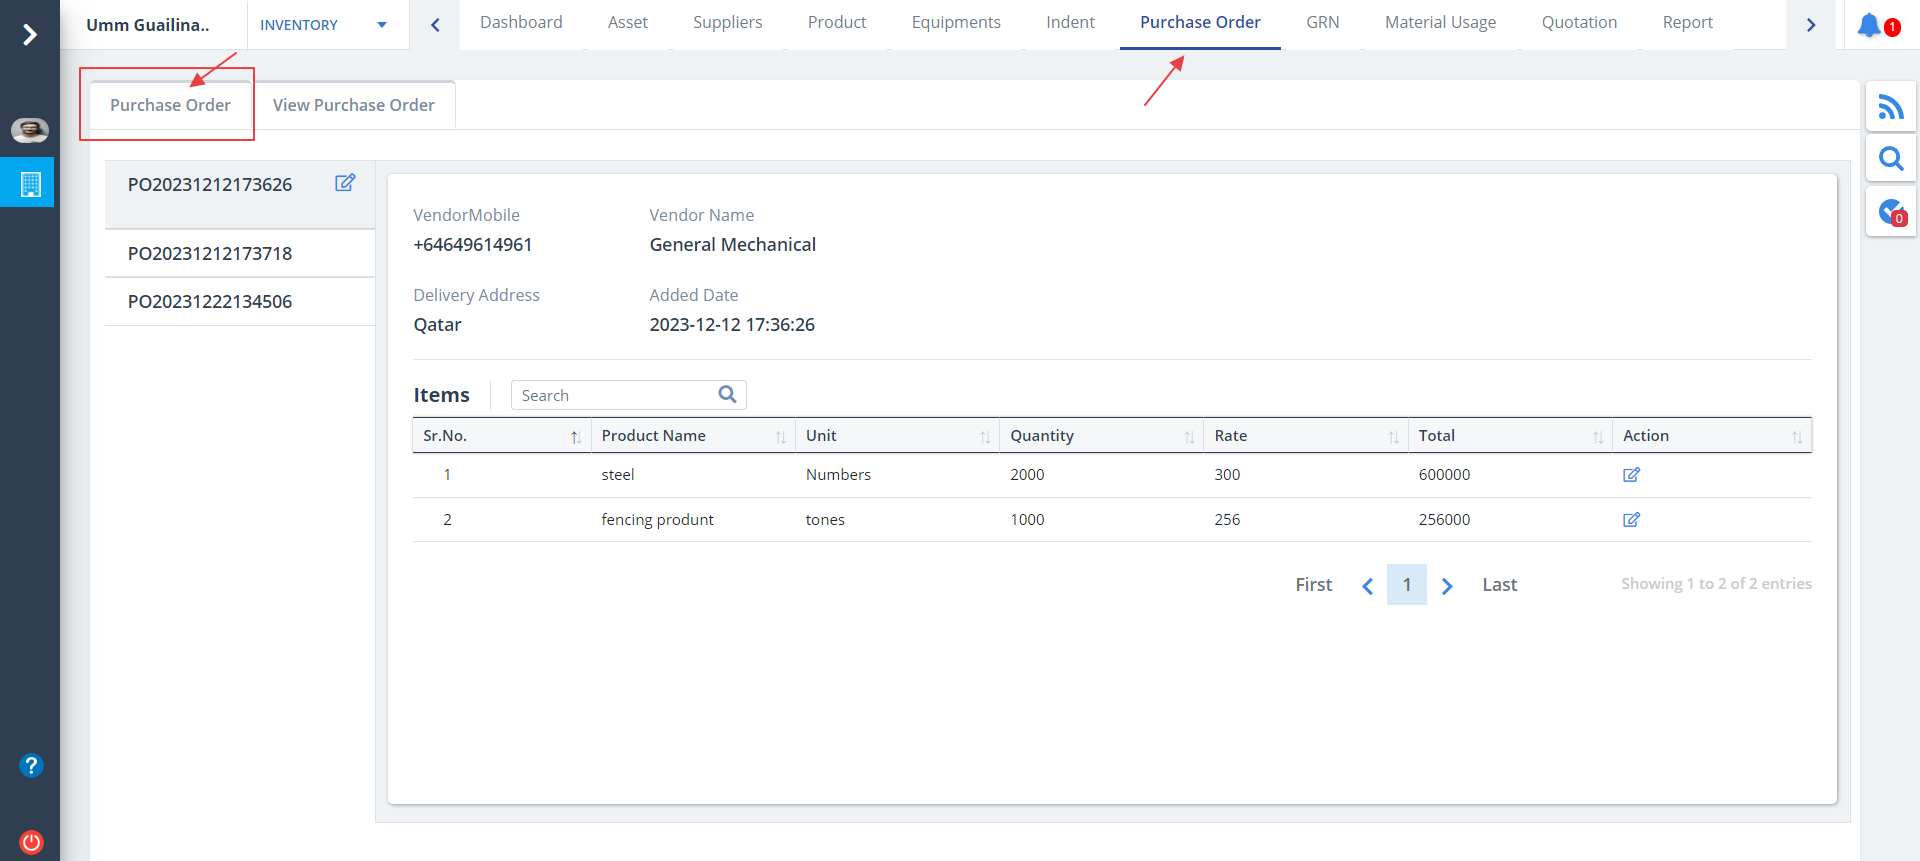This screenshot has height=861, width=1920.
Task: Open the Suppliers menu tab
Action: [727, 23]
